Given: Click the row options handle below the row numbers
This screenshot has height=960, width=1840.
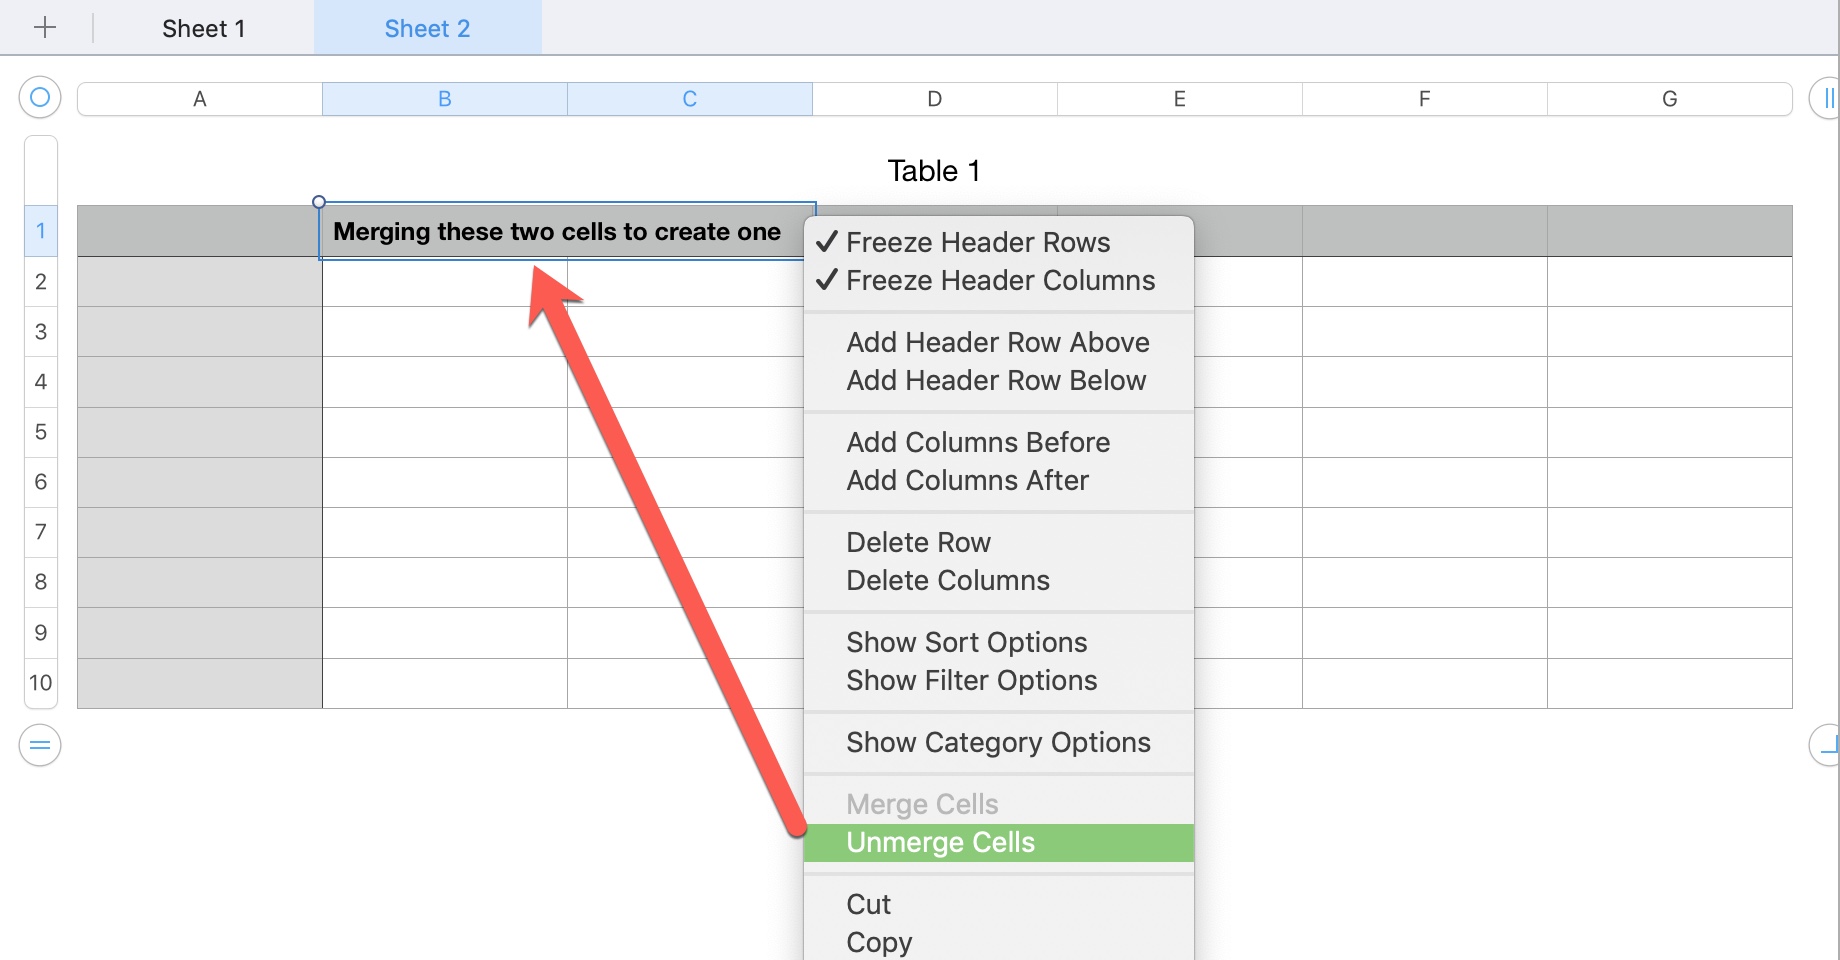Looking at the screenshot, I should (x=40, y=744).
